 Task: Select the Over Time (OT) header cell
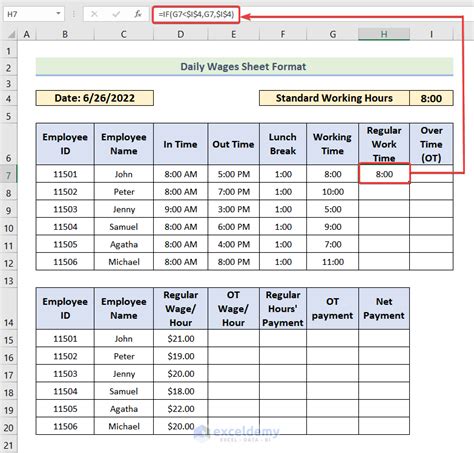click(x=431, y=144)
